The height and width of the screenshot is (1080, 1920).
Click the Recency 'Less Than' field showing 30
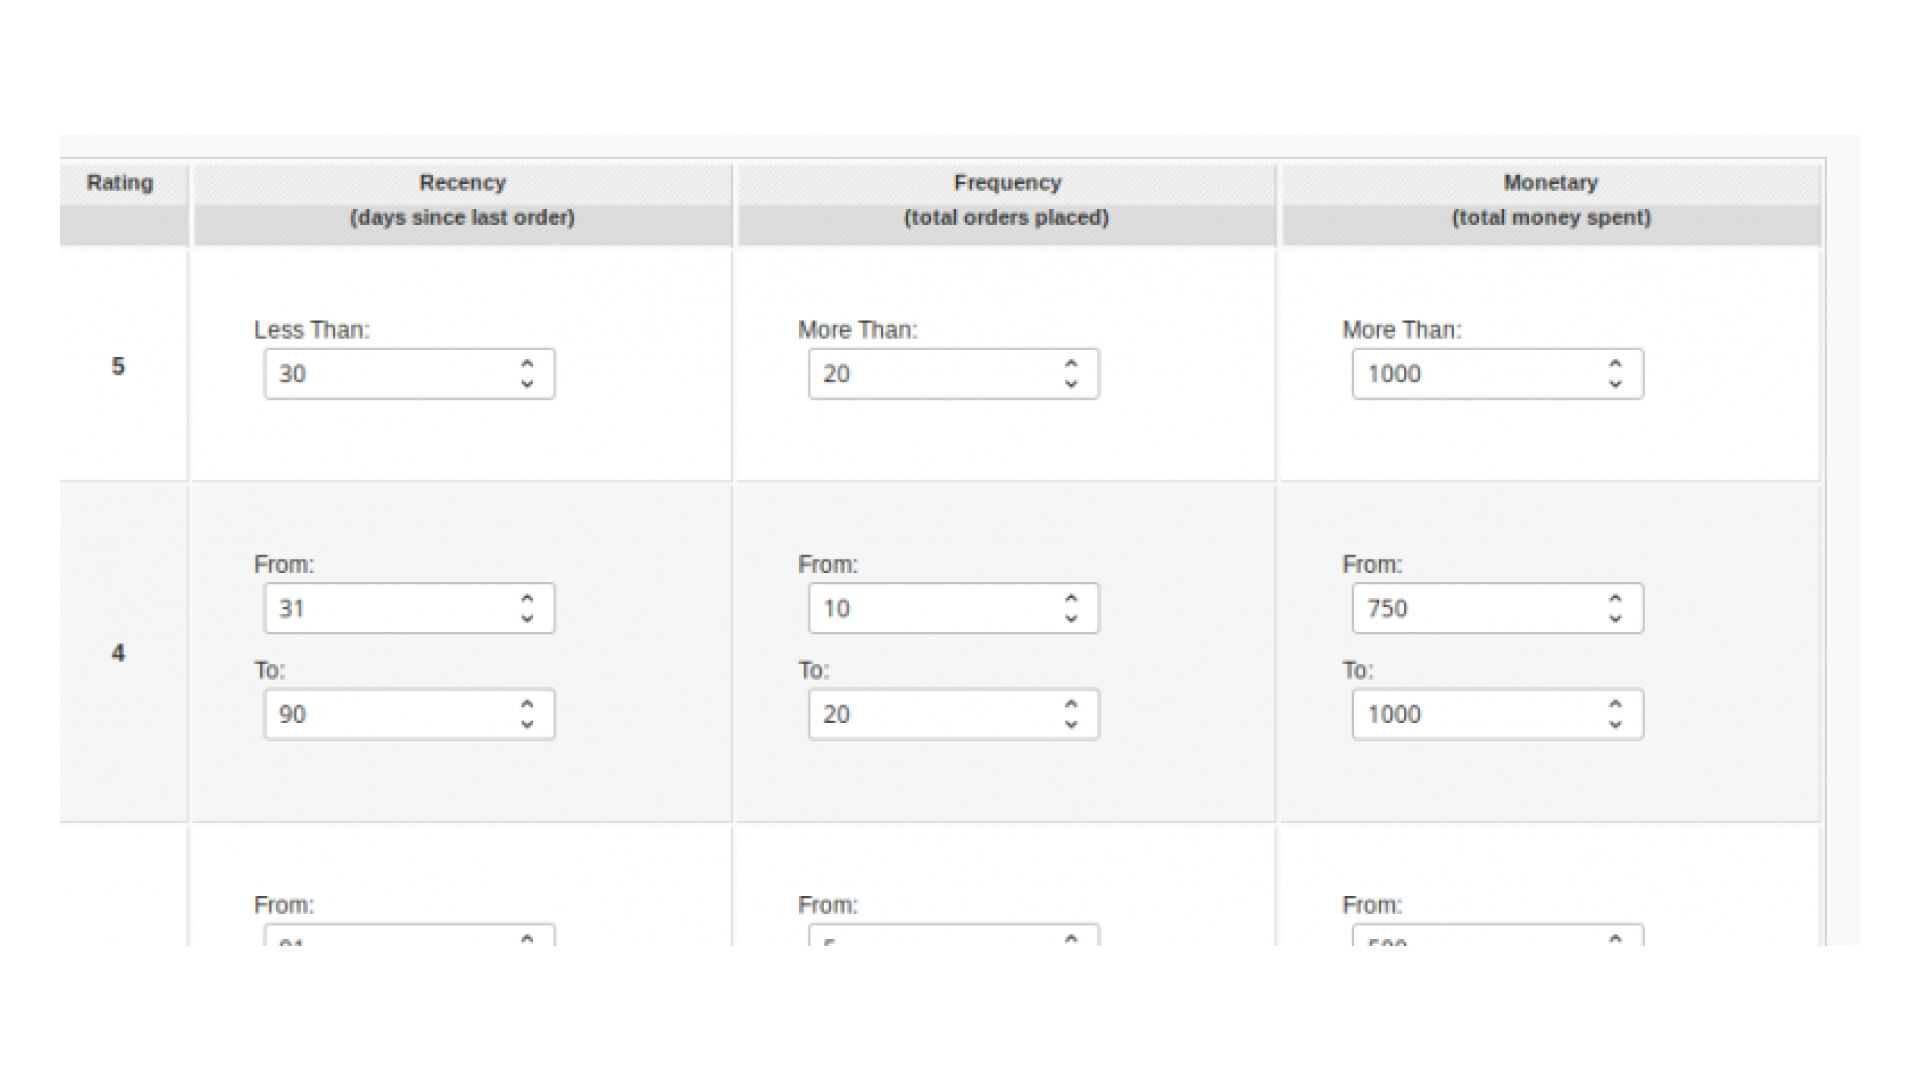390,374
